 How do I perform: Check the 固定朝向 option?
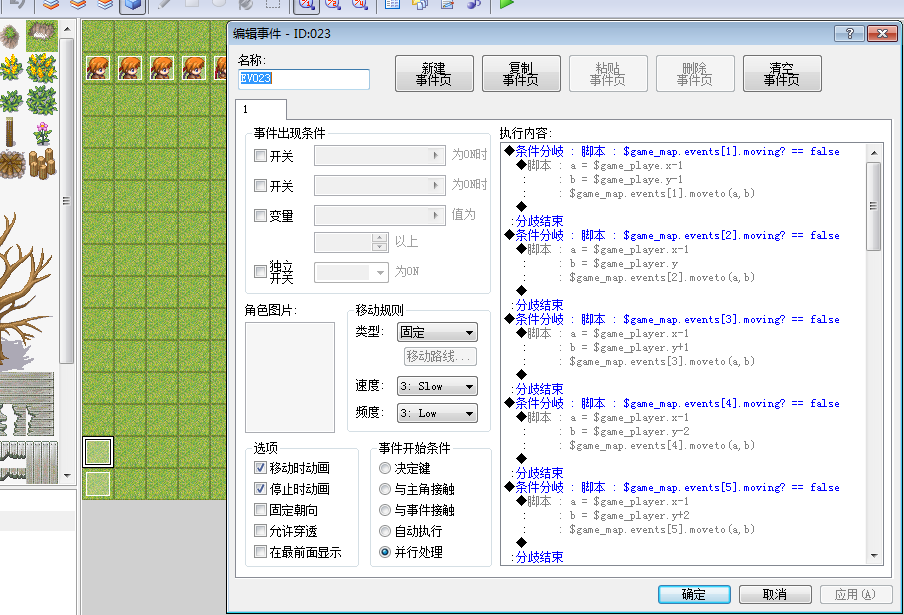(x=260, y=510)
